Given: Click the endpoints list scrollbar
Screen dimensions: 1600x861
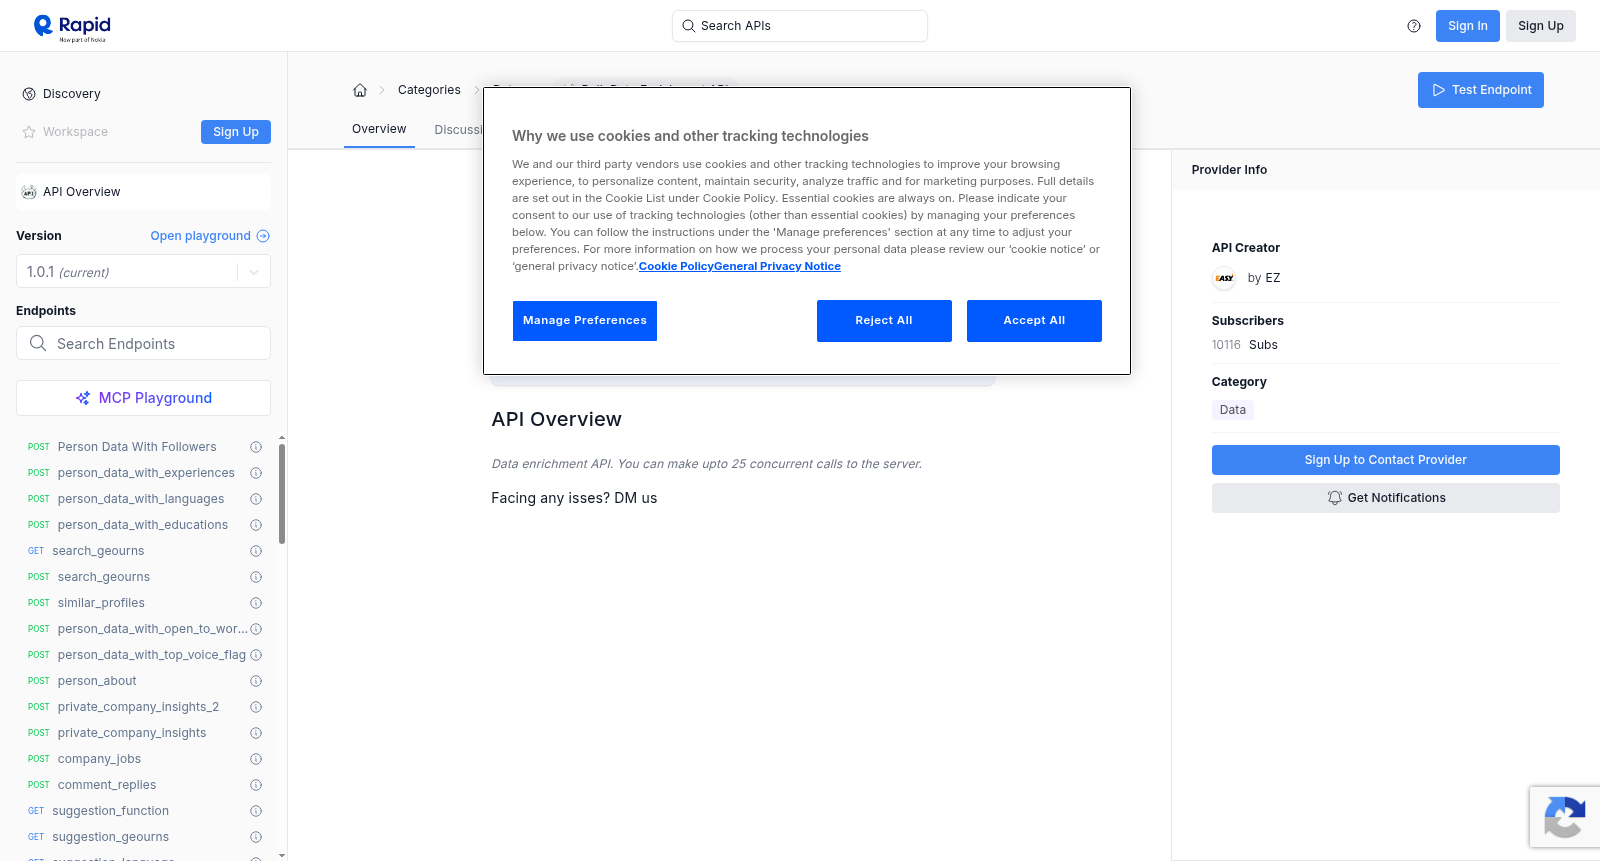Looking at the screenshot, I should [x=282, y=495].
